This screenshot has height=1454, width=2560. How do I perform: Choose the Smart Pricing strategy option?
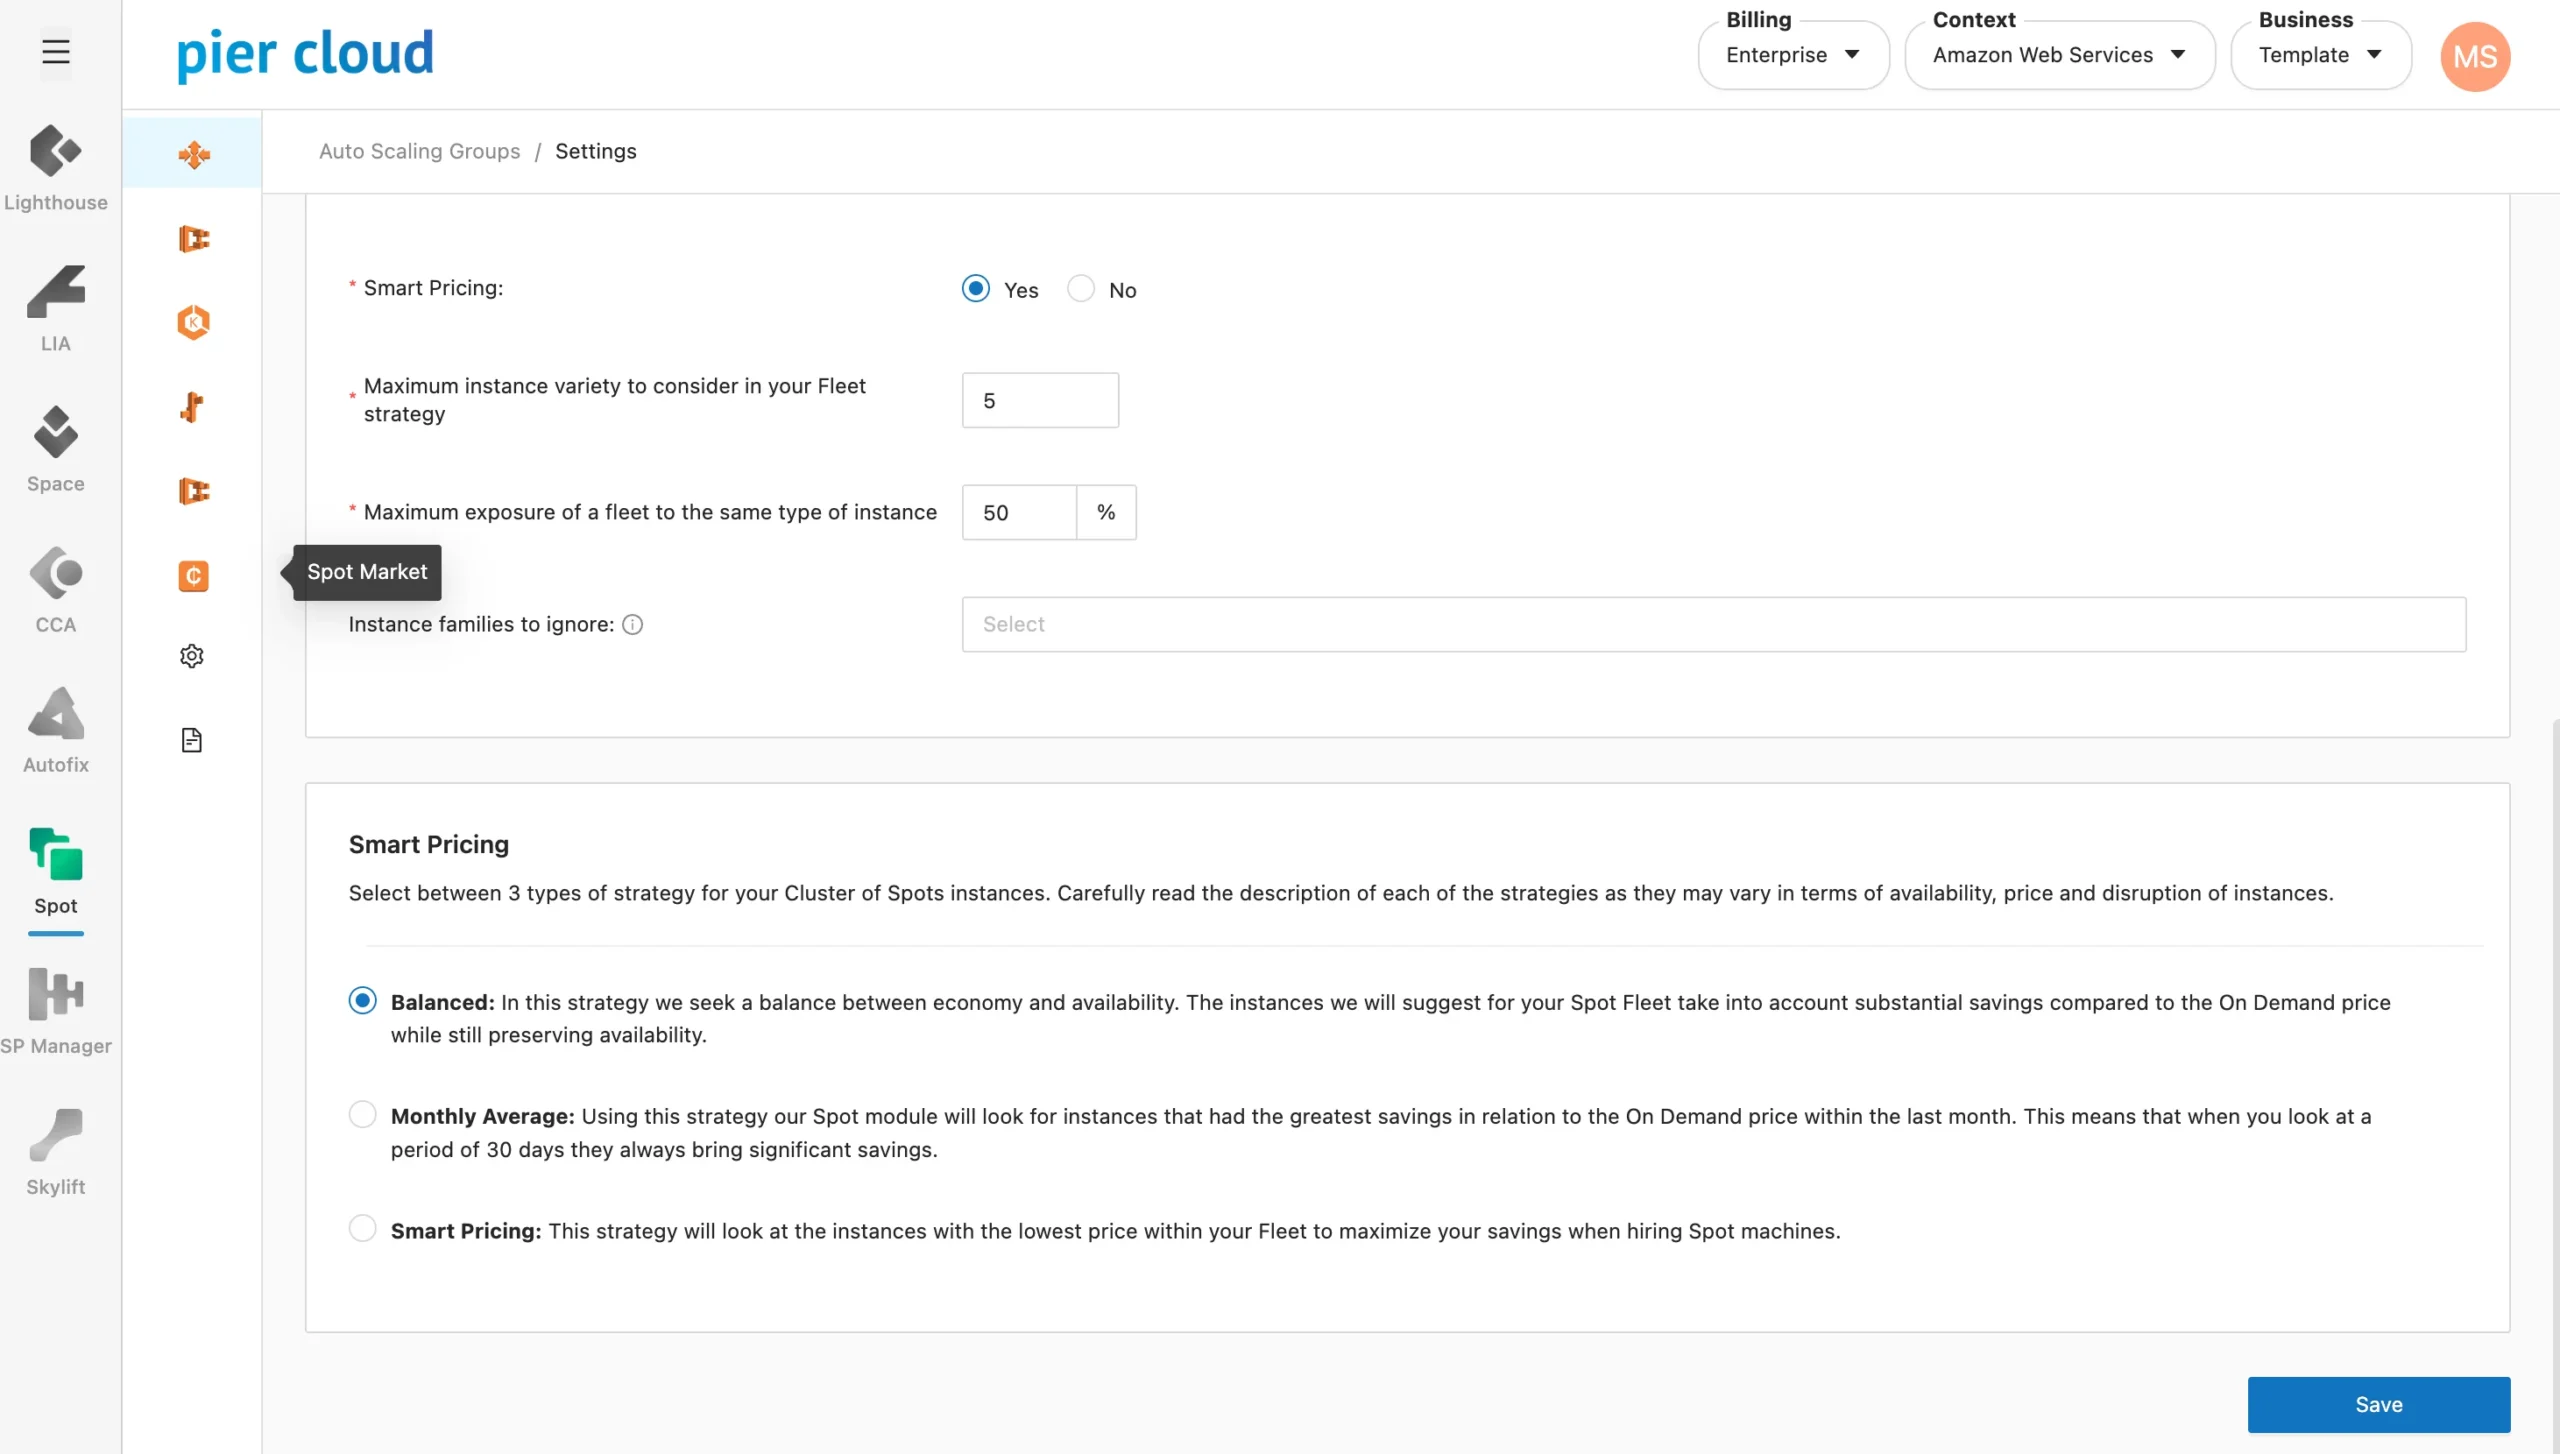pos(362,1228)
